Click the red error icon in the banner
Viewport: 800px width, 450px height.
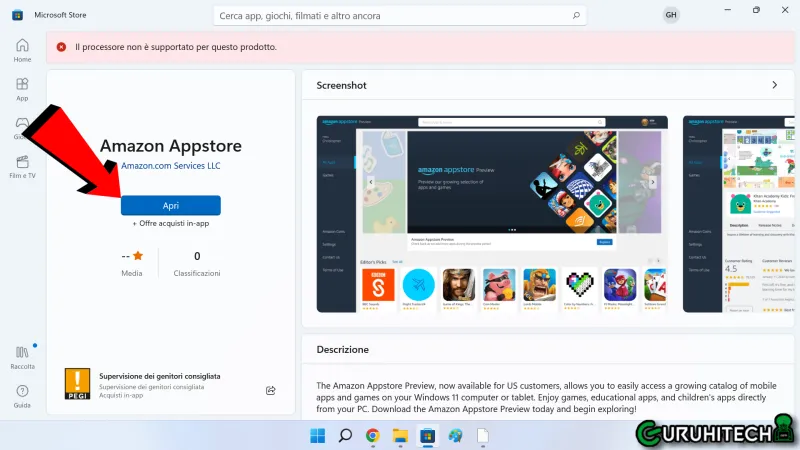(x=62, y=47)
